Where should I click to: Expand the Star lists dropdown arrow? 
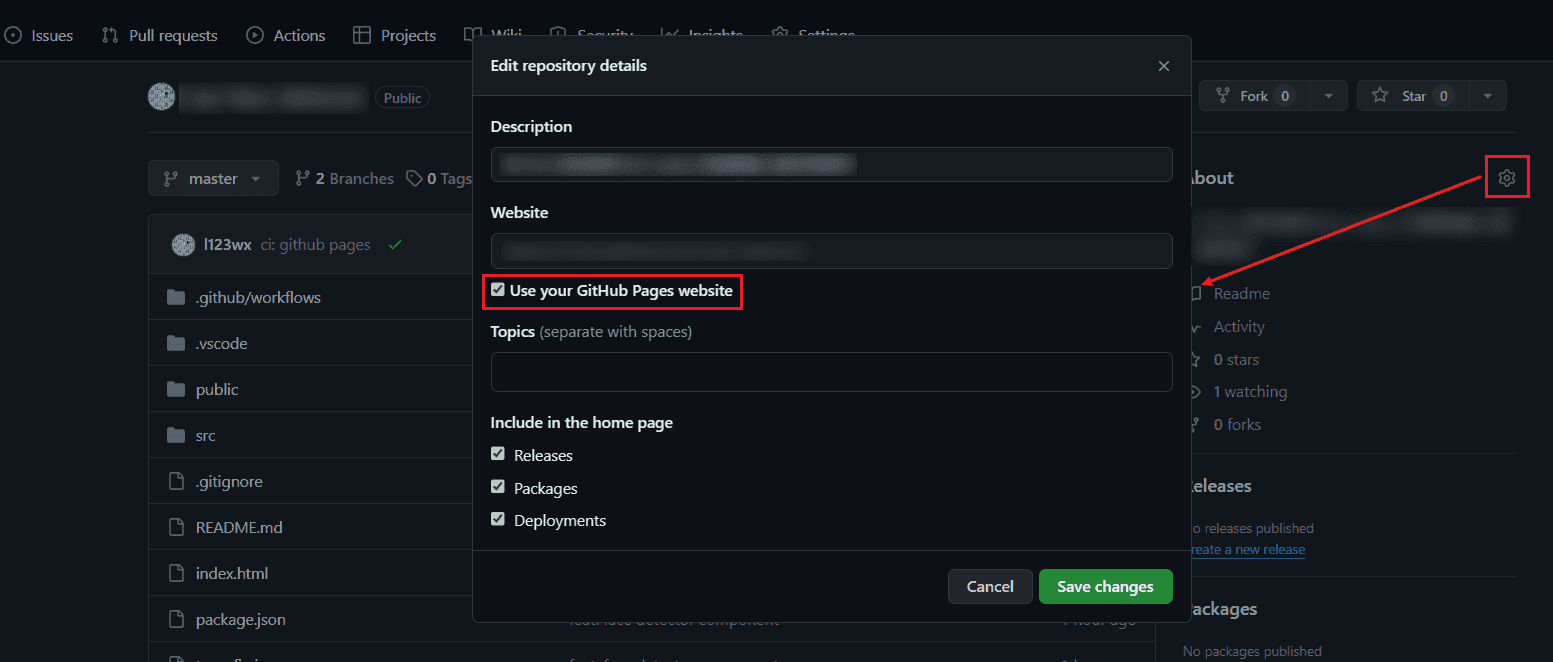click(x=1487, y=96)
